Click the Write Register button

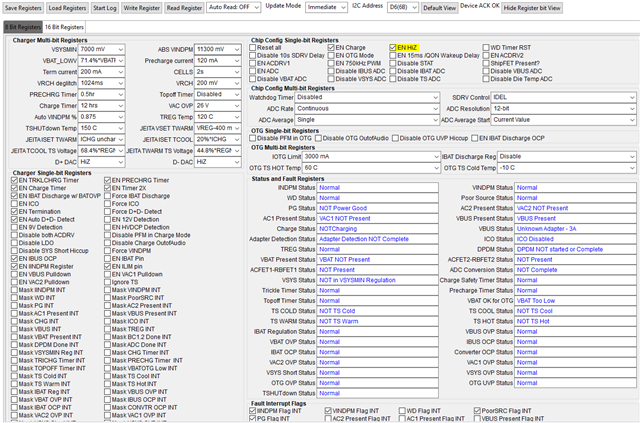(x=142, y=8)
